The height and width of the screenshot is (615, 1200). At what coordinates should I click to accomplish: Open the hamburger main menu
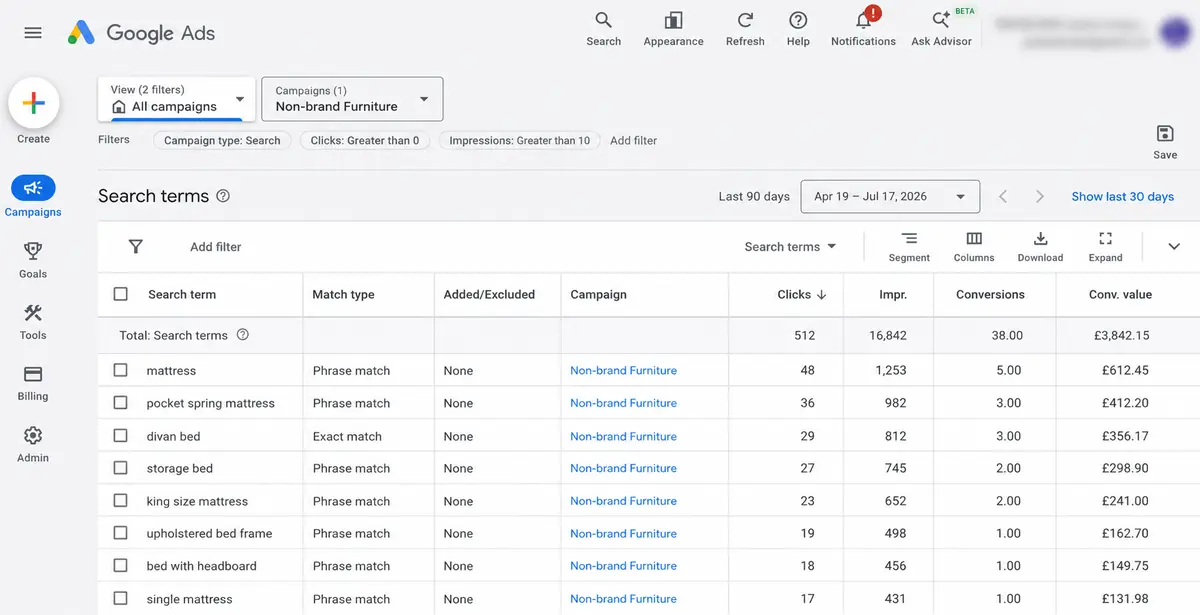[x=33, y=33]
